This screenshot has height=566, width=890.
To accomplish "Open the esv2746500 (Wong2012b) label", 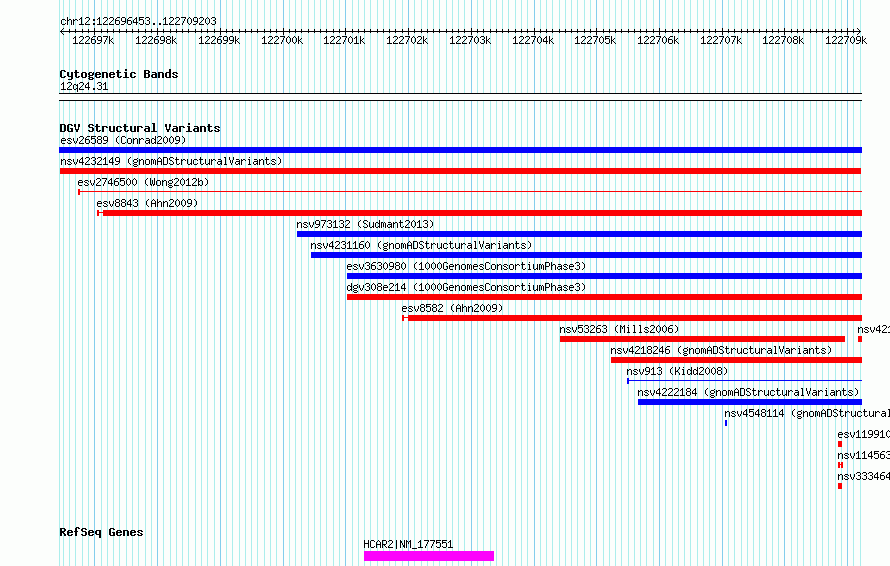I will pyautogui.click(x=143, y=182).
